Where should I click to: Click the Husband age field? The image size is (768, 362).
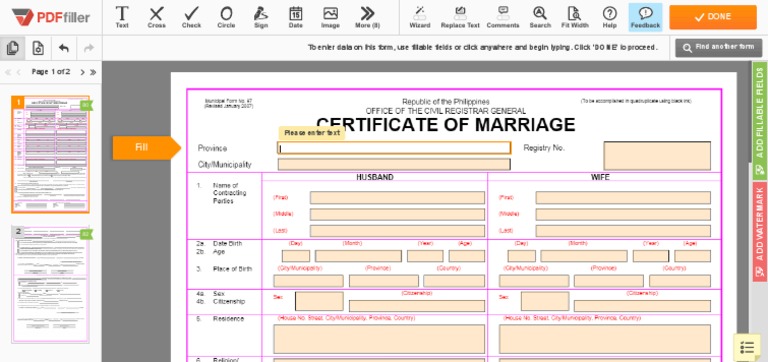click(x=467, y=256)
